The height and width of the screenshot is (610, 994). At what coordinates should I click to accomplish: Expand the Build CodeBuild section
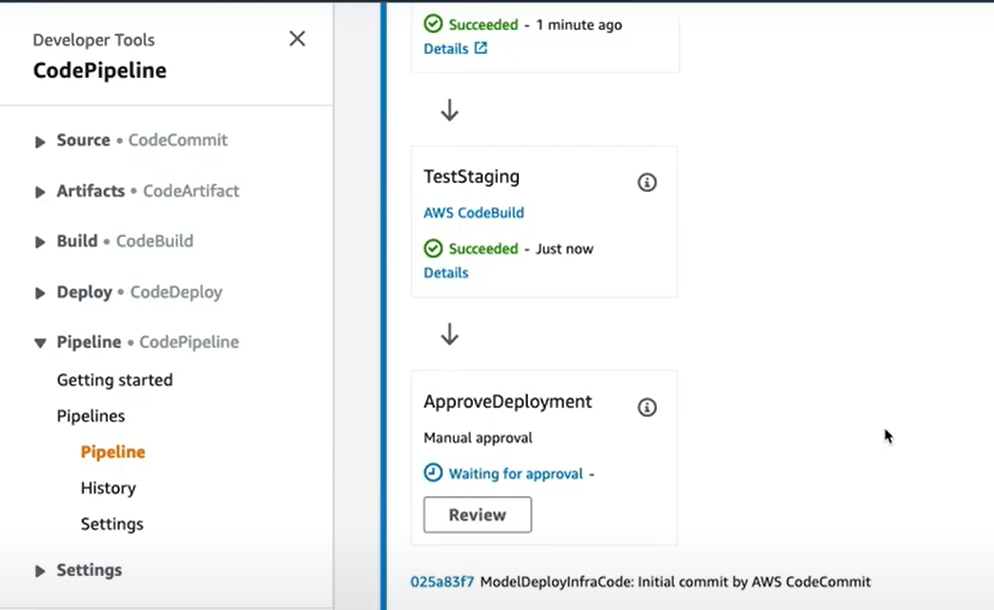pyautogui.click(x=40, y=242)
